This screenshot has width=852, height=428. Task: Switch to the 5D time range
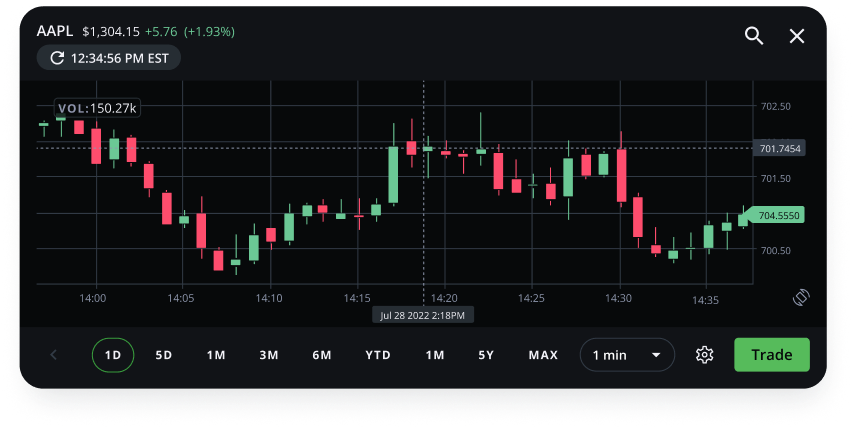click(x=164, y=355)
